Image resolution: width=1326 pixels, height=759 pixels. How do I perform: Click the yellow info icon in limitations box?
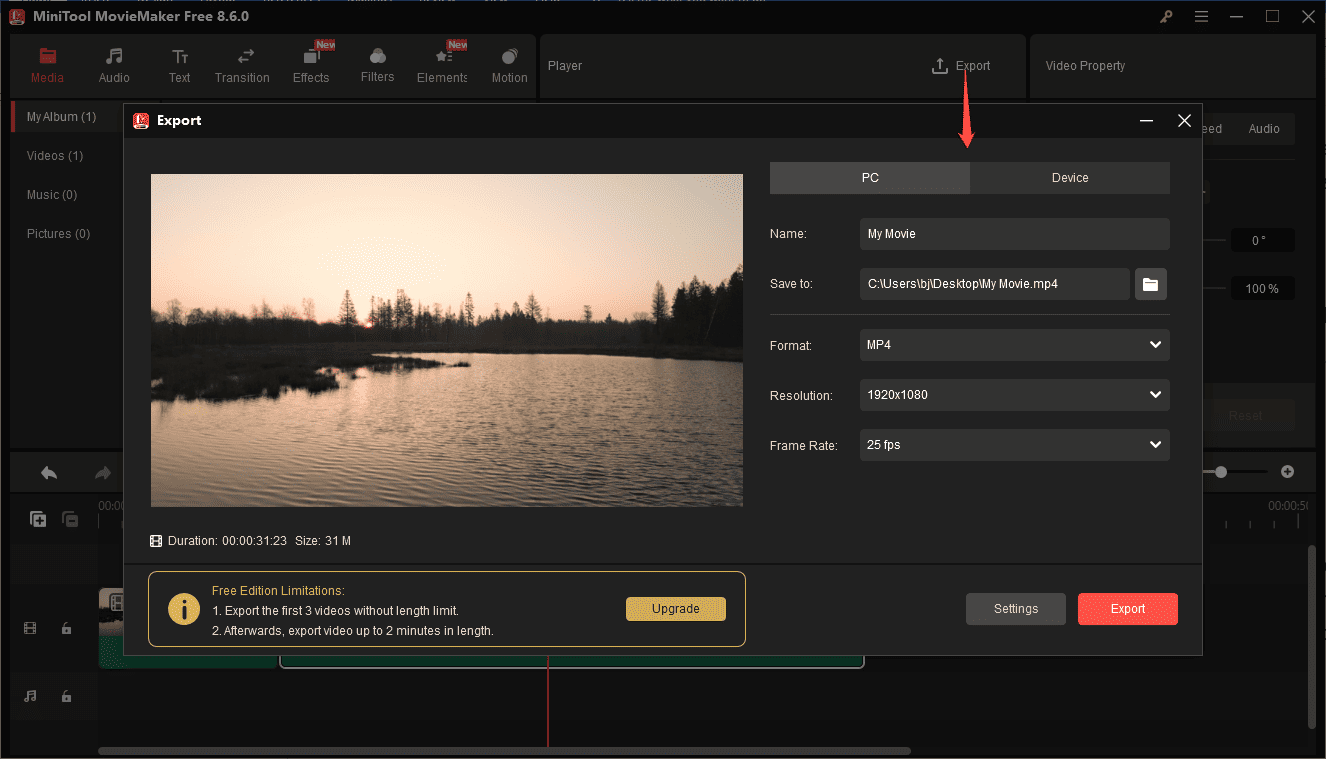click(x=183, y=609)
